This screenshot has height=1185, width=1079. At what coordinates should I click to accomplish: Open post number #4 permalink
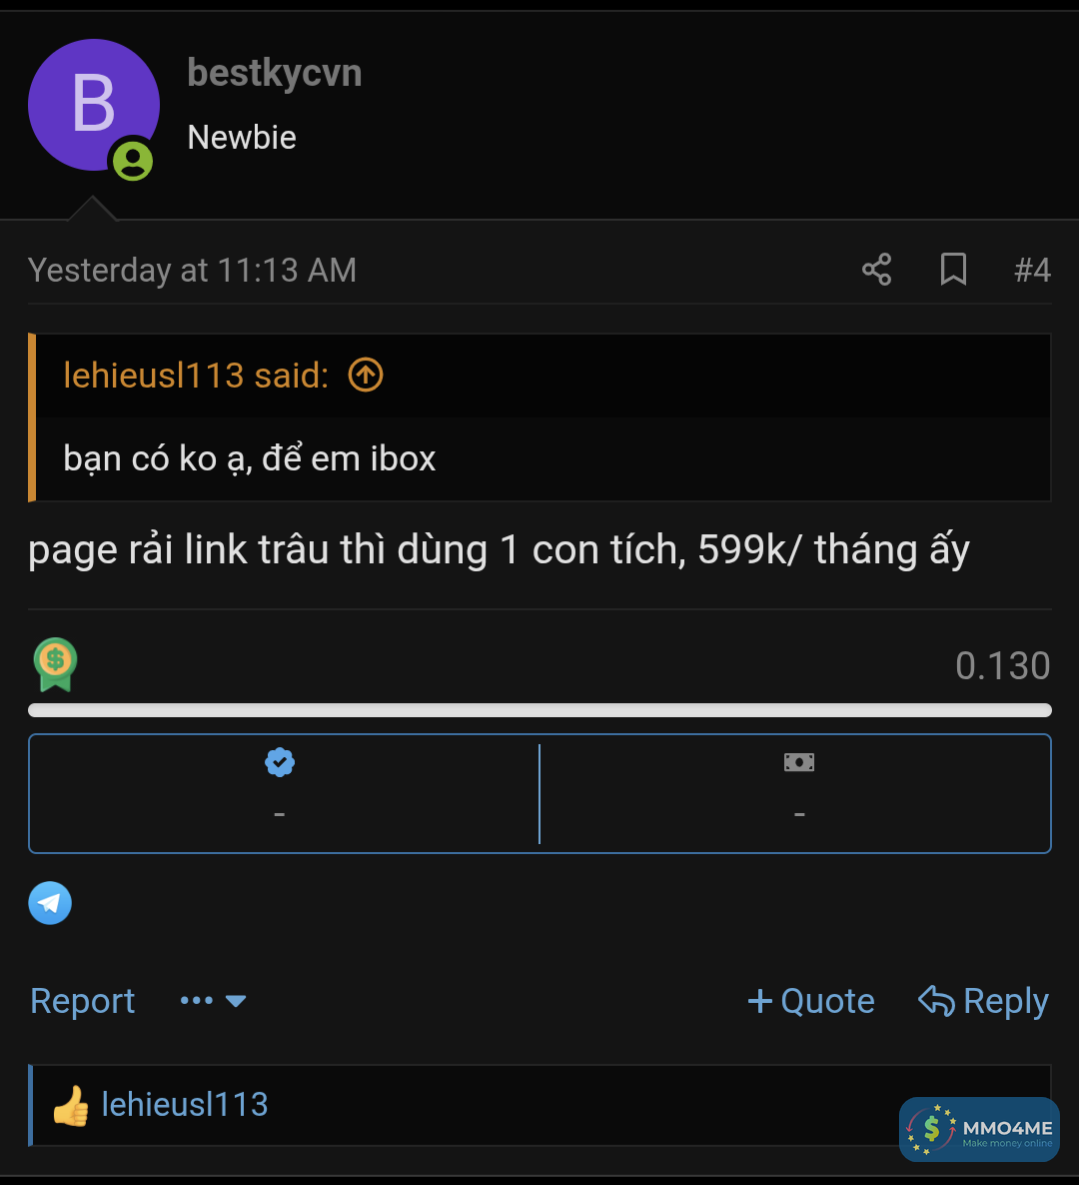(x=1031, y=270)
